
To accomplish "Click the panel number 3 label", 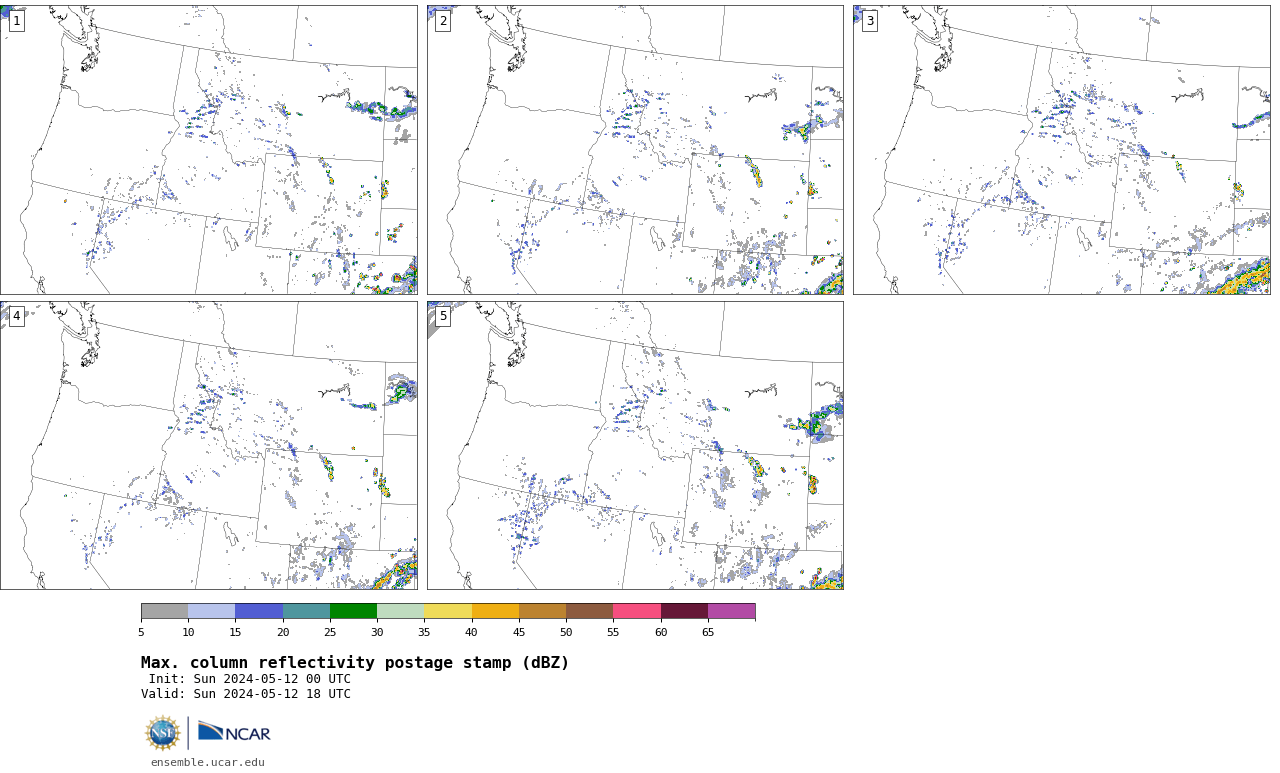I will [869, 21].
